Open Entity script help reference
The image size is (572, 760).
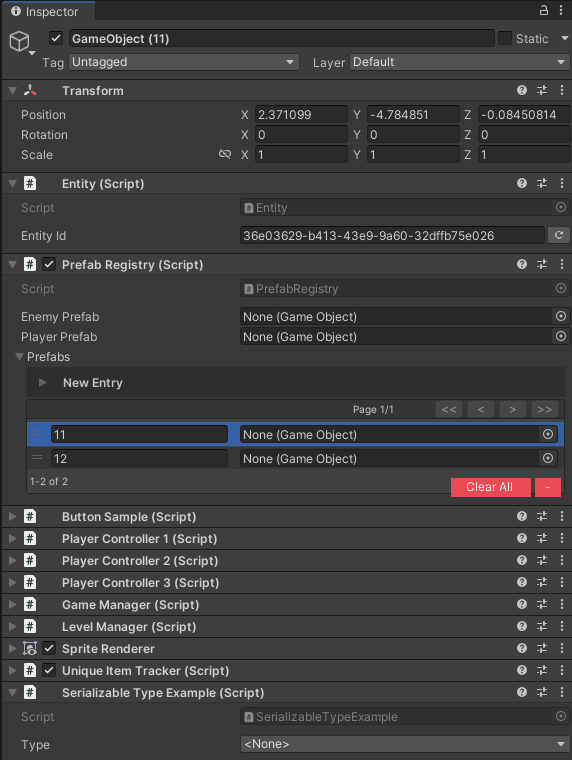(522, 183)
